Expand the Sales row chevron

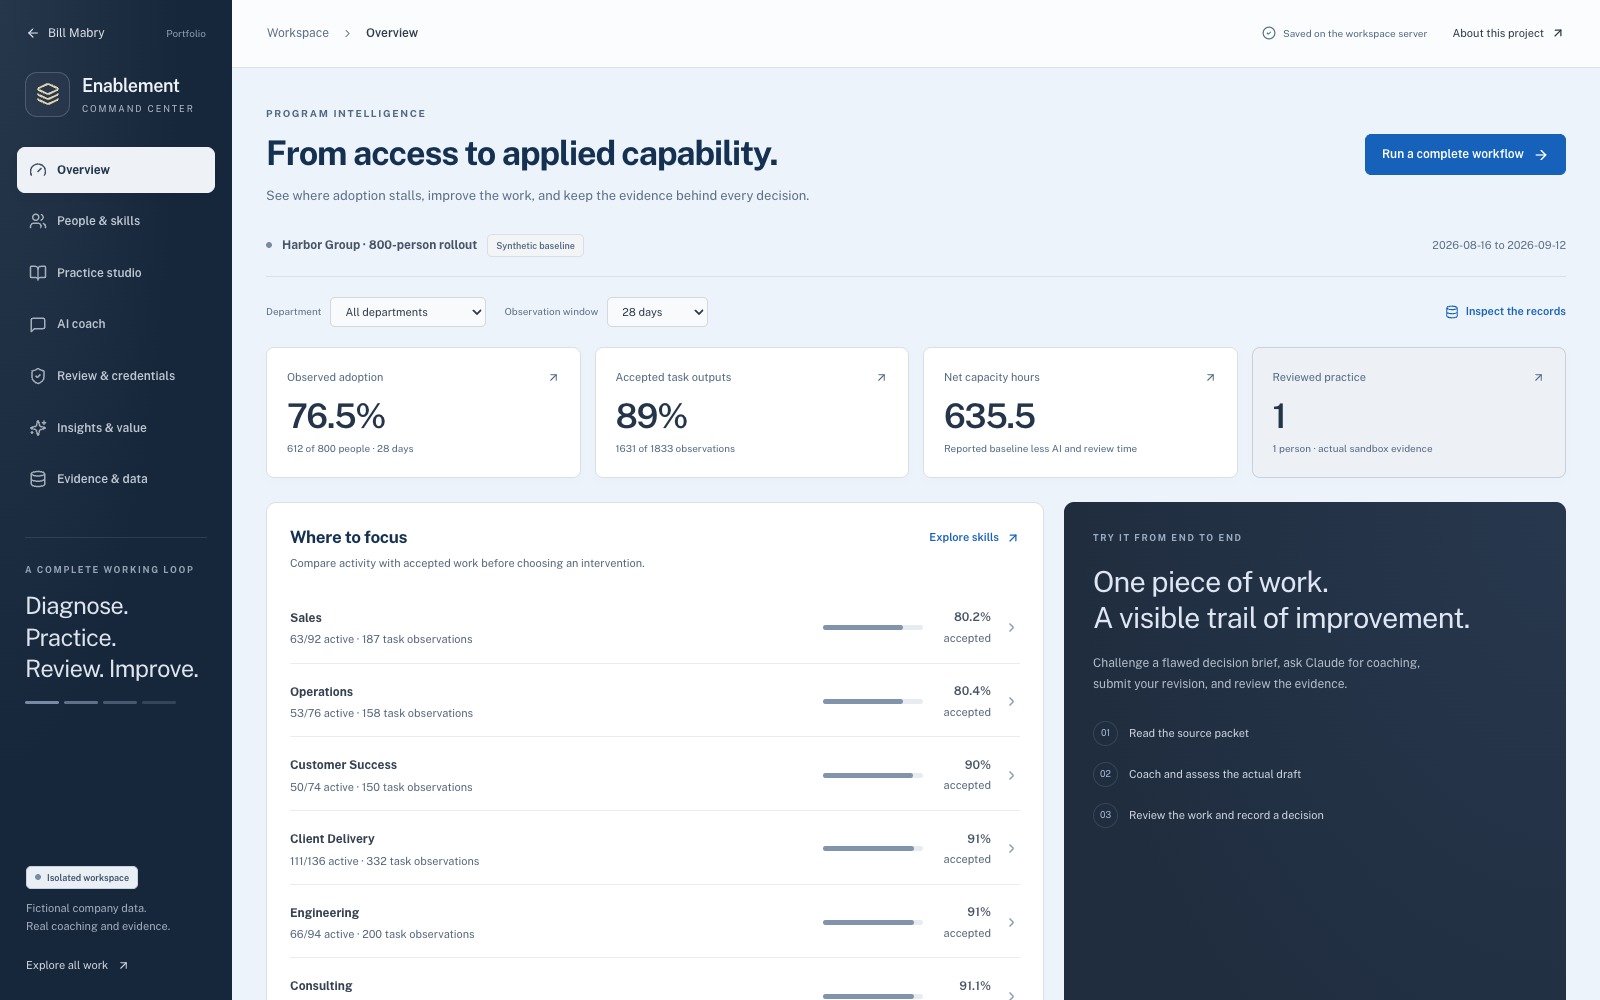1011,627
